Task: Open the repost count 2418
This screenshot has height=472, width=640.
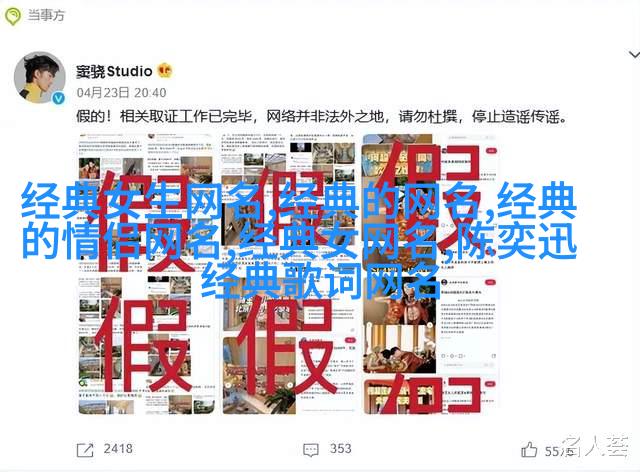Action: (x=118, y=449)
